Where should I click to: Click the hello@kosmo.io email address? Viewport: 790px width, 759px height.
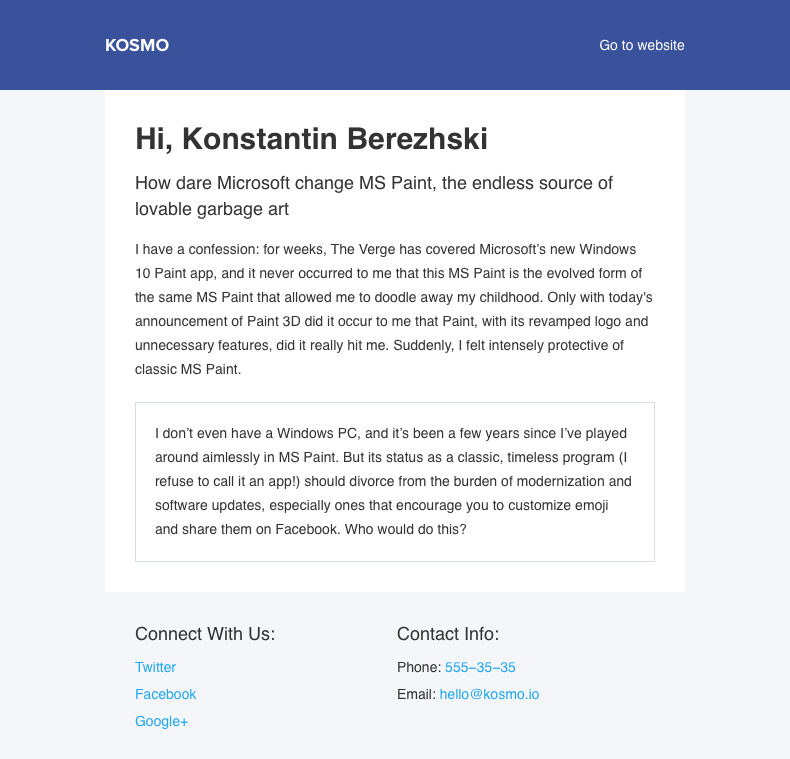coord(489,694)
